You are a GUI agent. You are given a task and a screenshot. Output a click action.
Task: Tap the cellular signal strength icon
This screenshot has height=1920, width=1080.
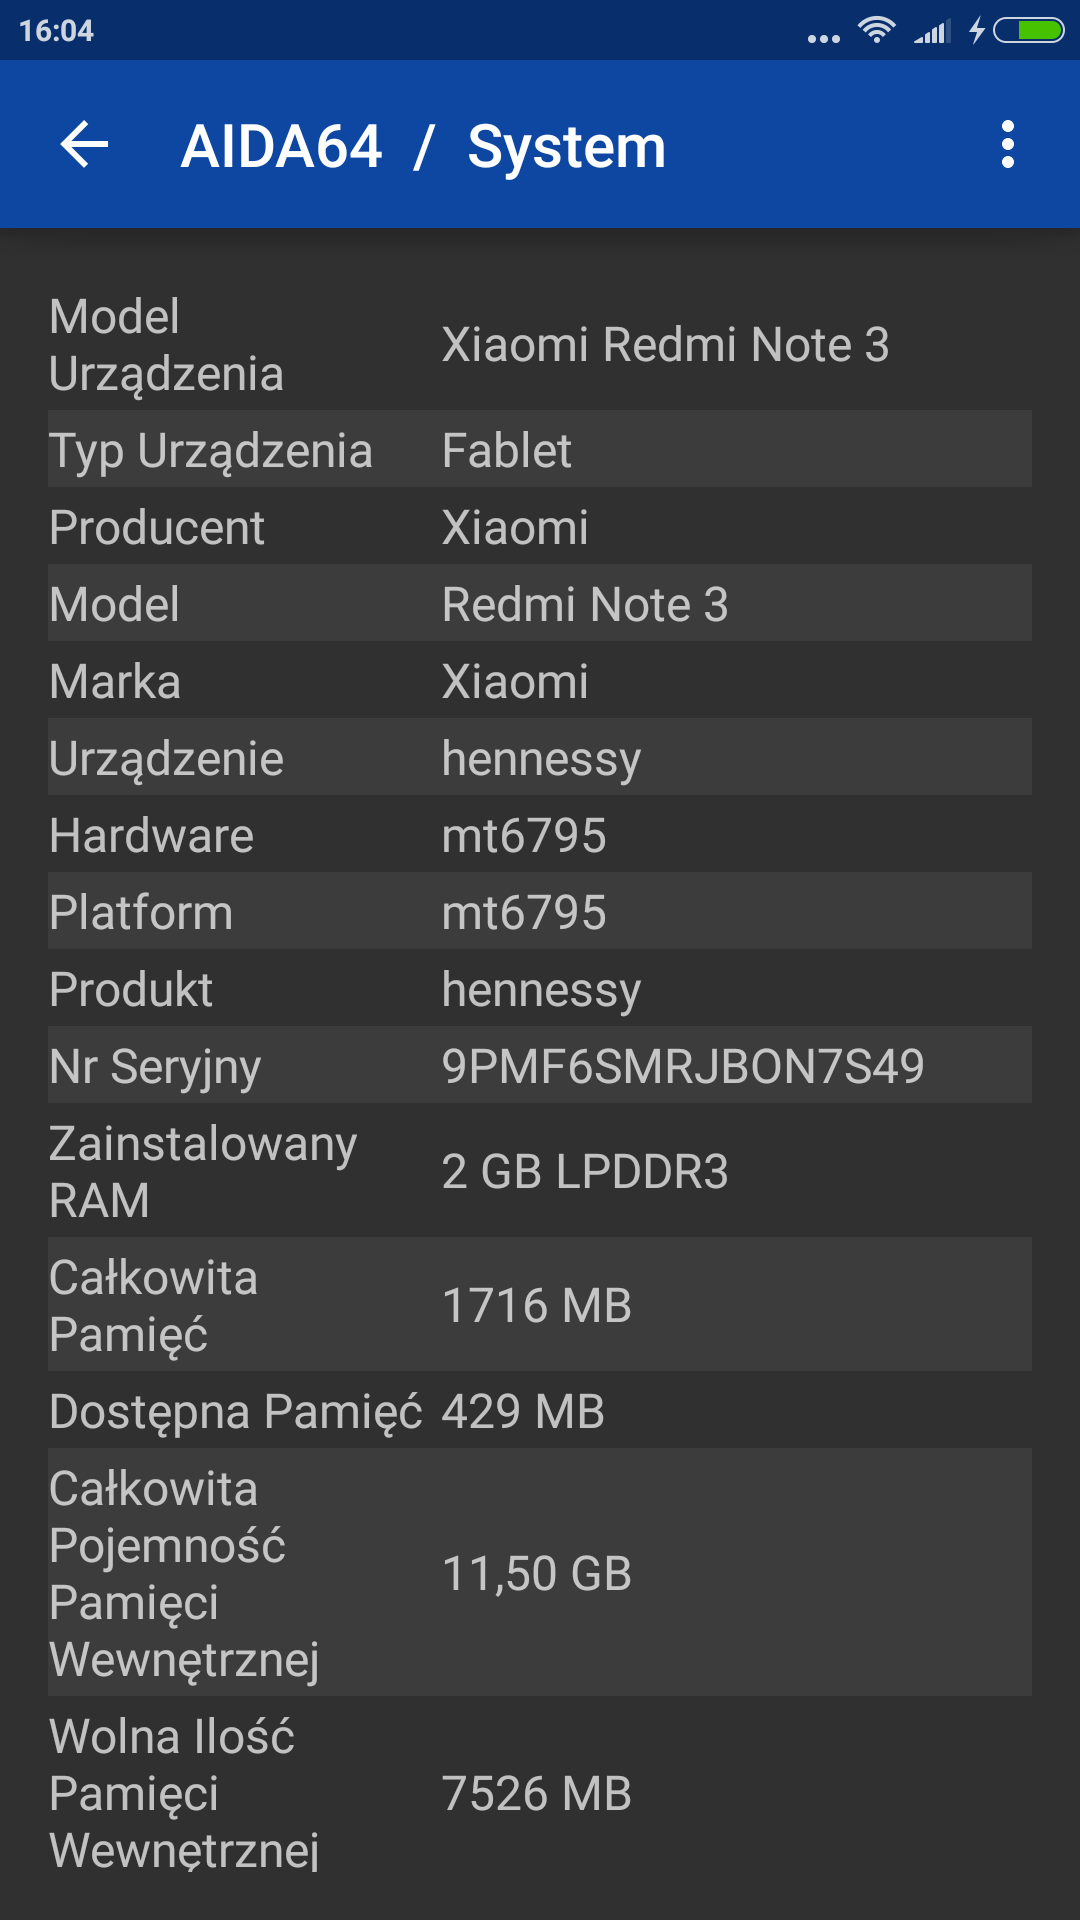click(932, 32)
